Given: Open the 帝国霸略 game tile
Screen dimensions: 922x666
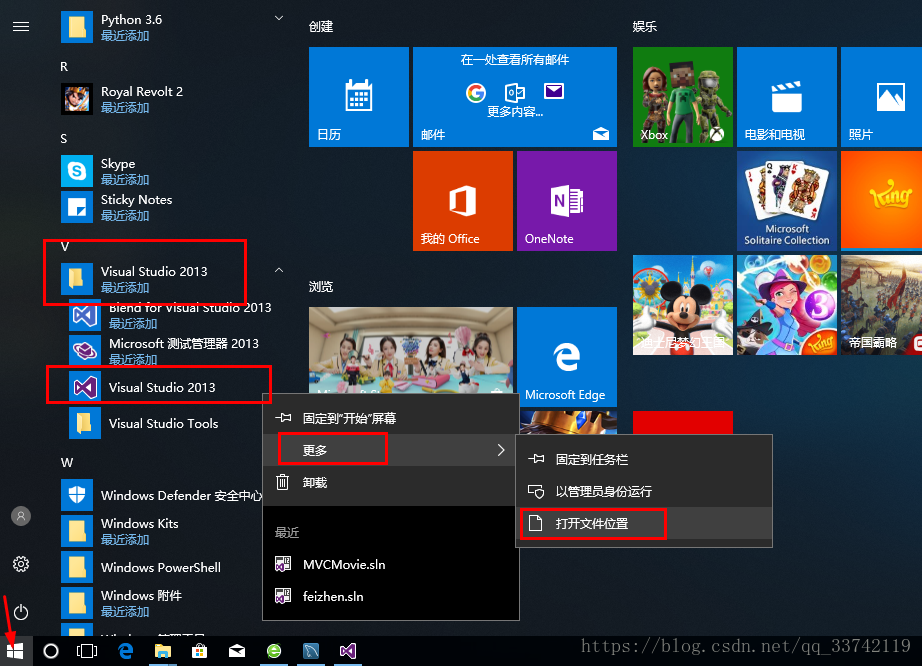Looking at the screenshot, I should point(881,305).
